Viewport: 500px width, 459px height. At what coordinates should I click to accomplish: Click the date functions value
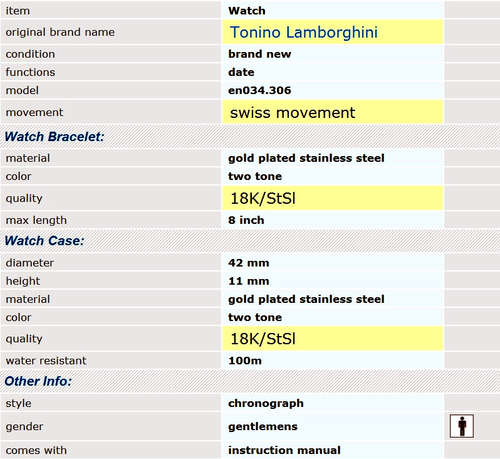(x=241, y=72)
